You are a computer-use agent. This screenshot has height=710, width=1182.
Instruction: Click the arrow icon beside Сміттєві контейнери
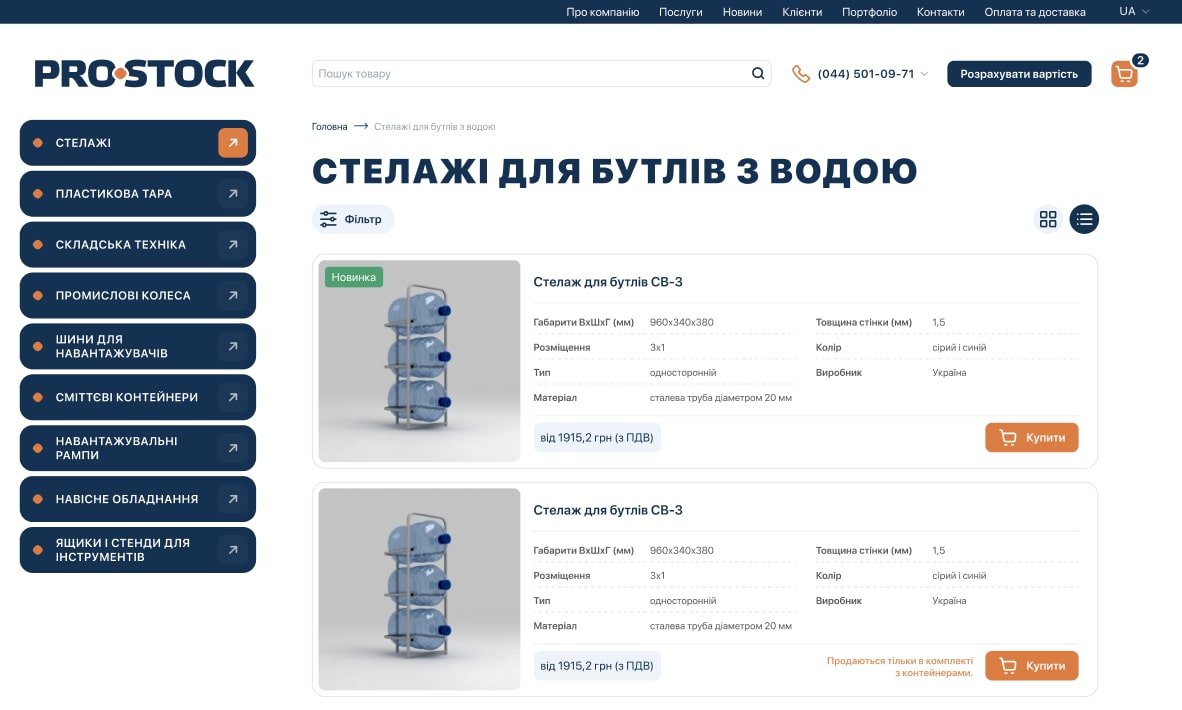[233, 397]
